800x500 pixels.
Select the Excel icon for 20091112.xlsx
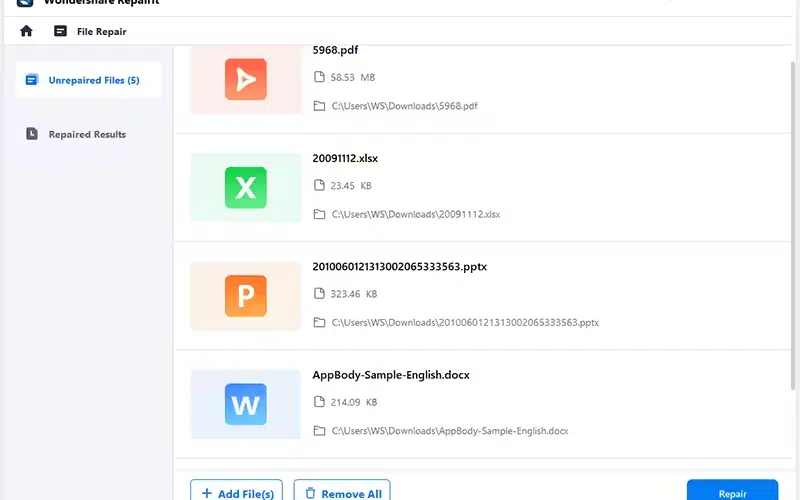click(245, 187)
